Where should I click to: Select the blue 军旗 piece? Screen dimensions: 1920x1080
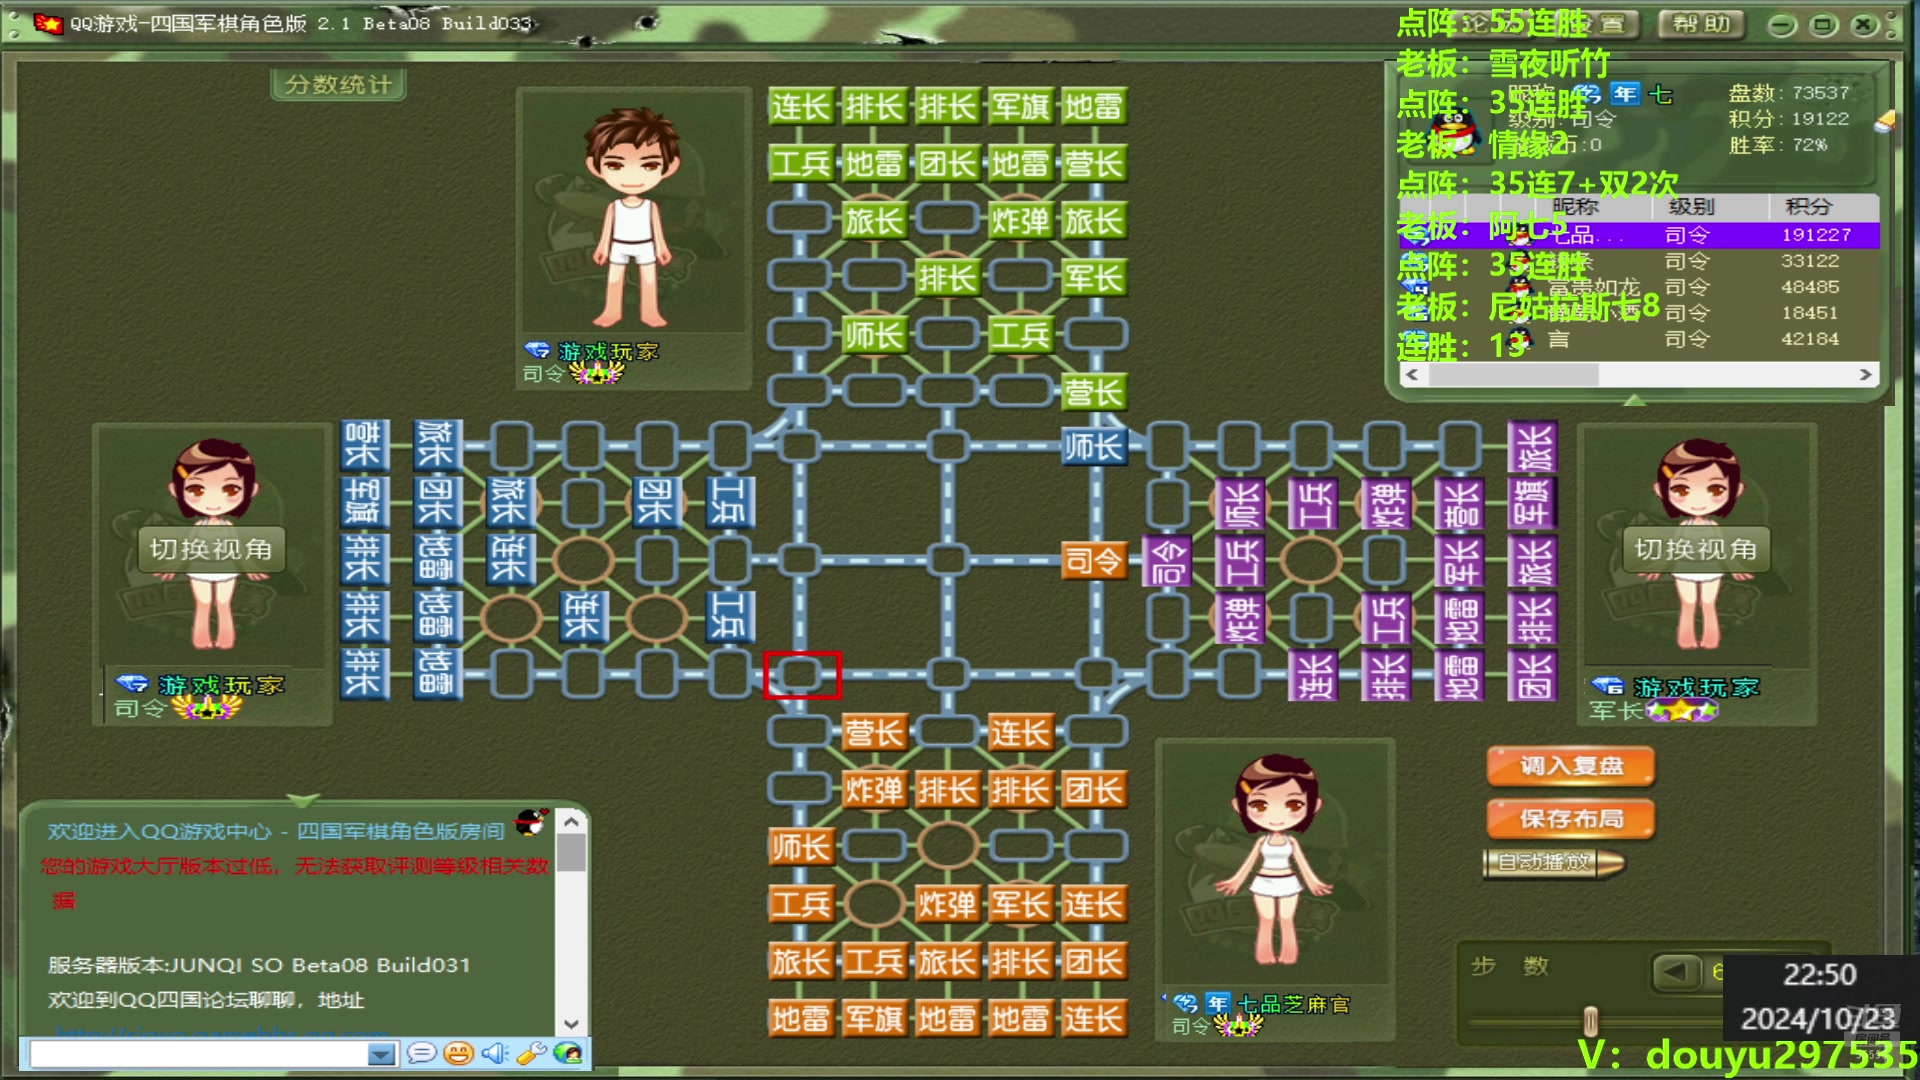362,503
